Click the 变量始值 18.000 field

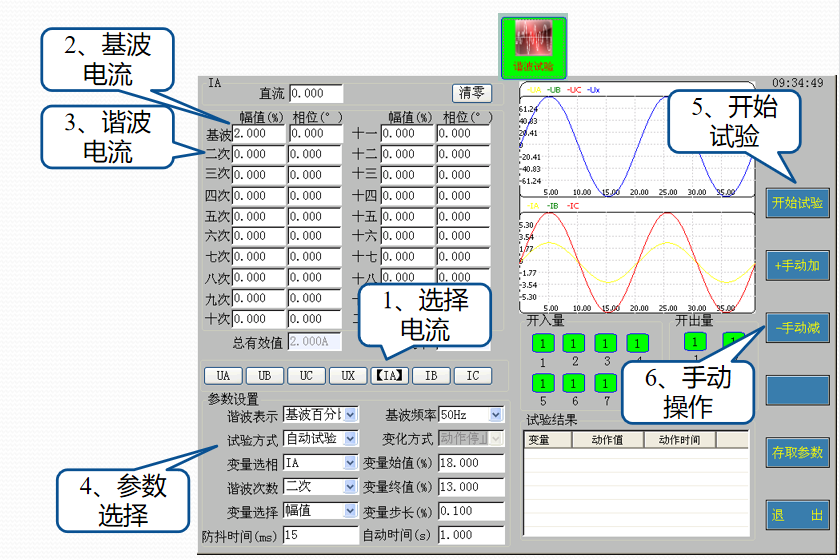click(471, 463)
